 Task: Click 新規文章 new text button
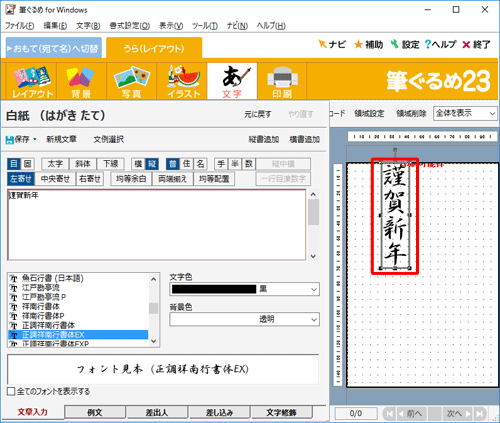(x=61, y=139)
